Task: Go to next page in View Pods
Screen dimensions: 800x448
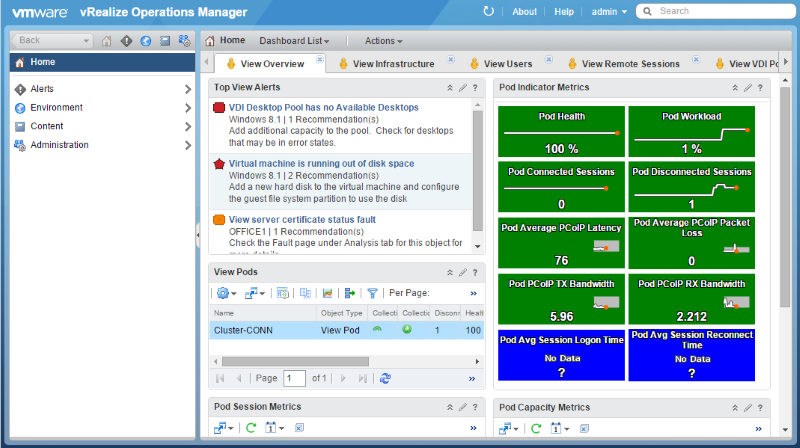Action: pos(343,378)
